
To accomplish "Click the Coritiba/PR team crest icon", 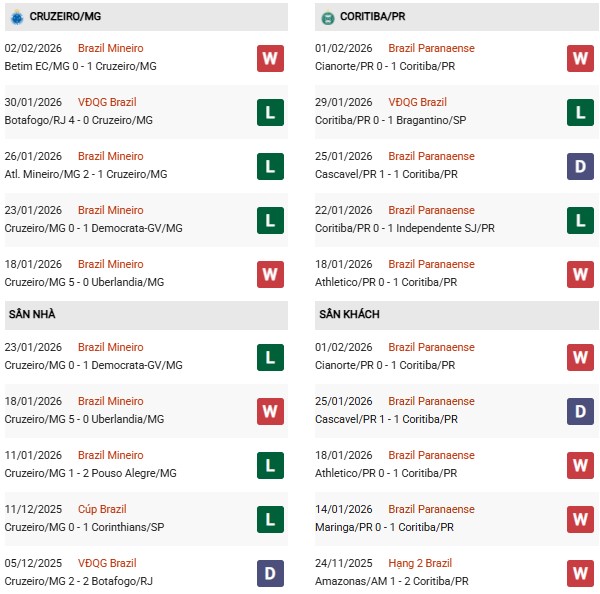I will (328, 17).
